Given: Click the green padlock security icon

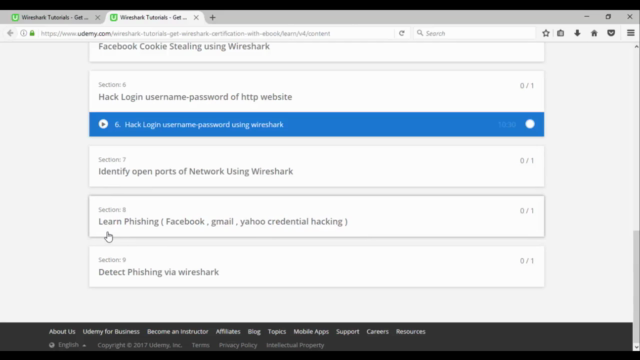Looking at the screenshot, I should pos(32,33).
